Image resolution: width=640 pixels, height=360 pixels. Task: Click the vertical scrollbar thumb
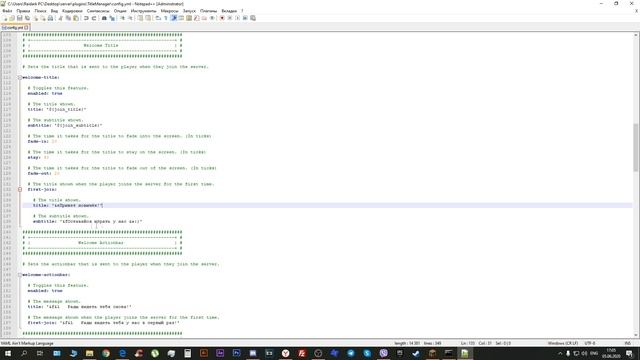pyautogui.click(x=636, y=147)
